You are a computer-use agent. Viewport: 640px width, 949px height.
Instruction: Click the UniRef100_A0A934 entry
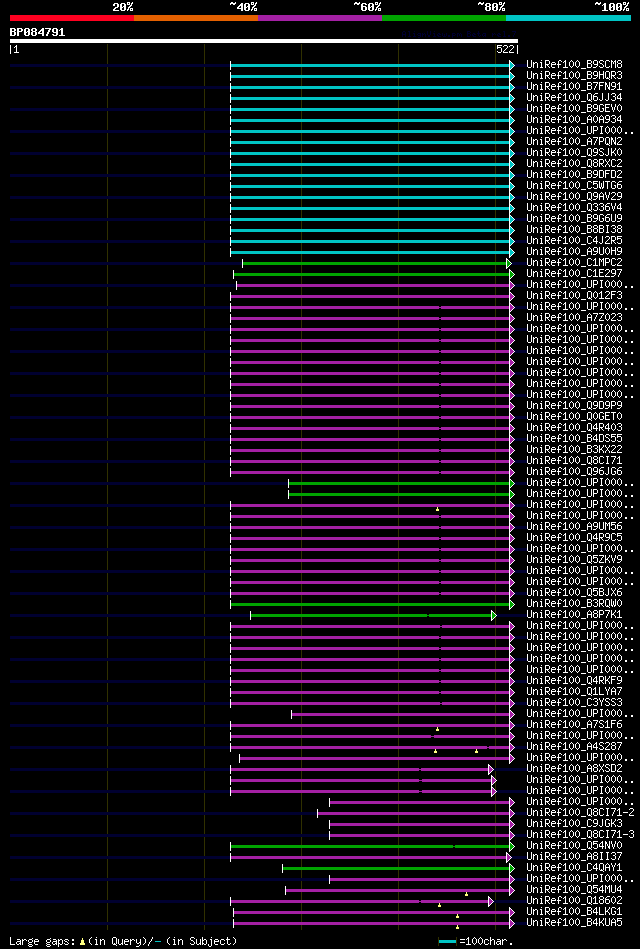[574, 120]
